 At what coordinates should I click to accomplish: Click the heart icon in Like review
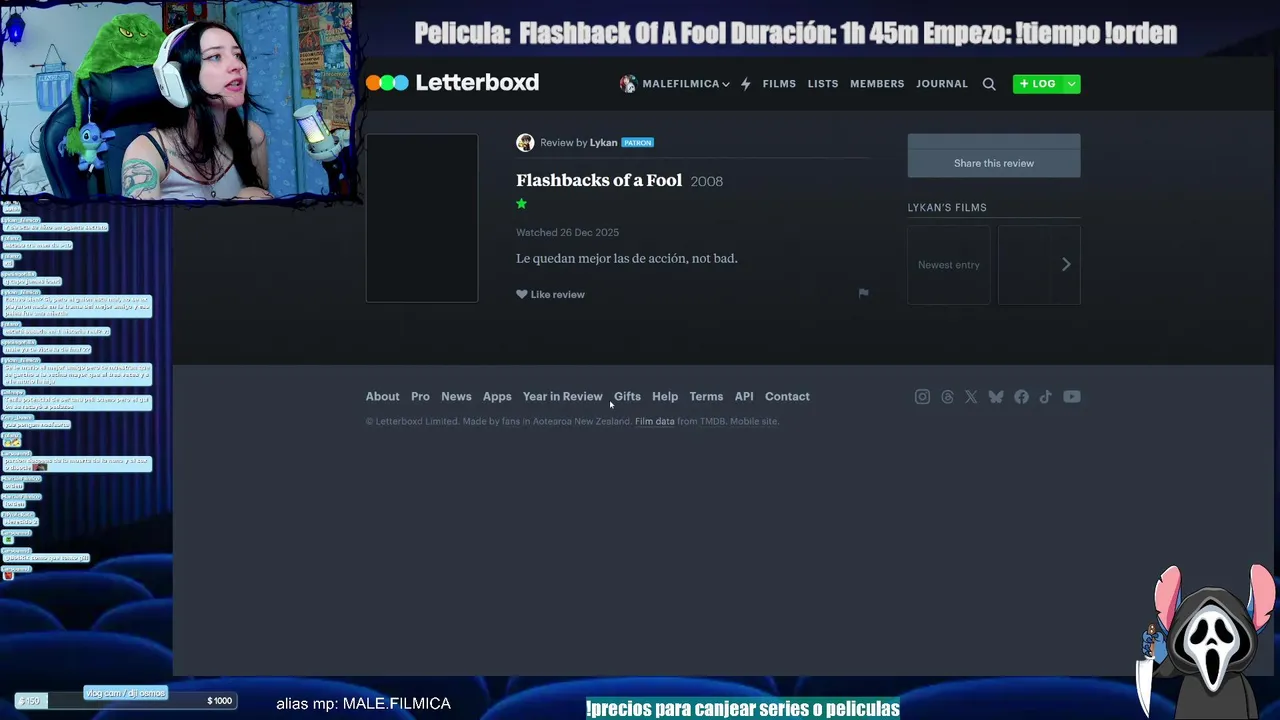(x=522, y=294)
